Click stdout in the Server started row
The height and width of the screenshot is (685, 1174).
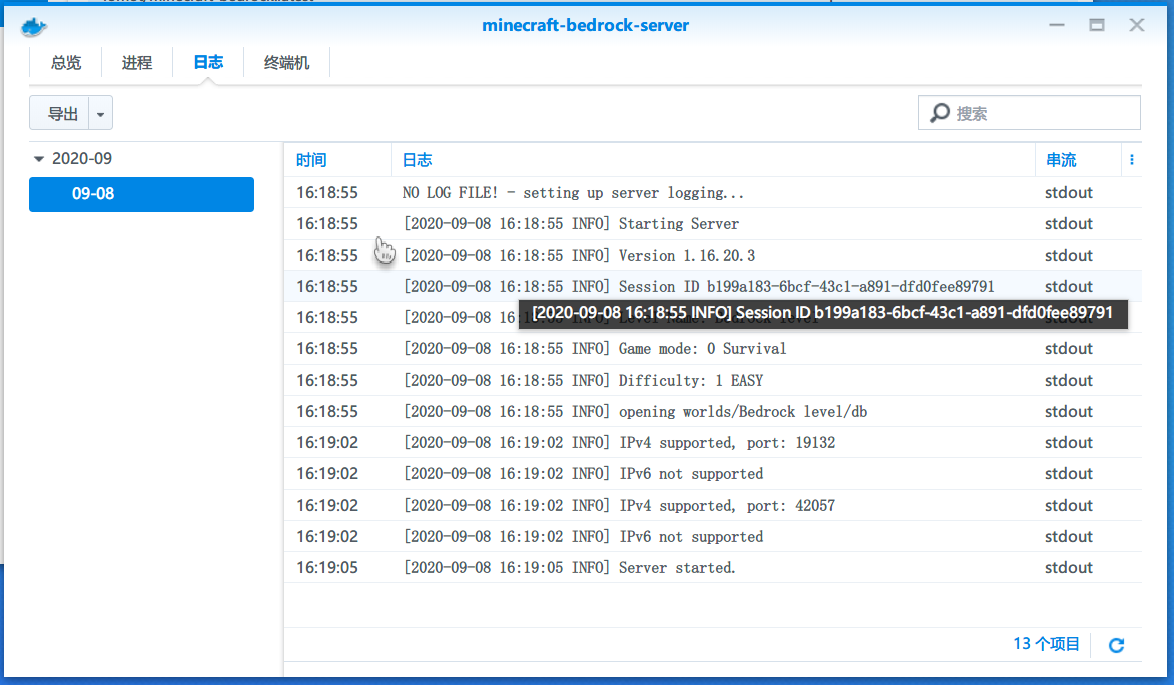(x=1068, y=567)
